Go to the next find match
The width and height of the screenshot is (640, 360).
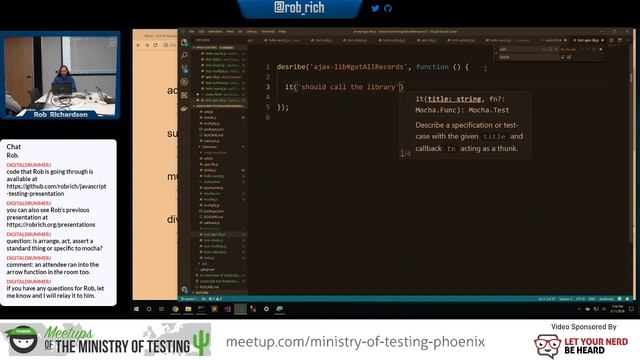pos(588,49)
